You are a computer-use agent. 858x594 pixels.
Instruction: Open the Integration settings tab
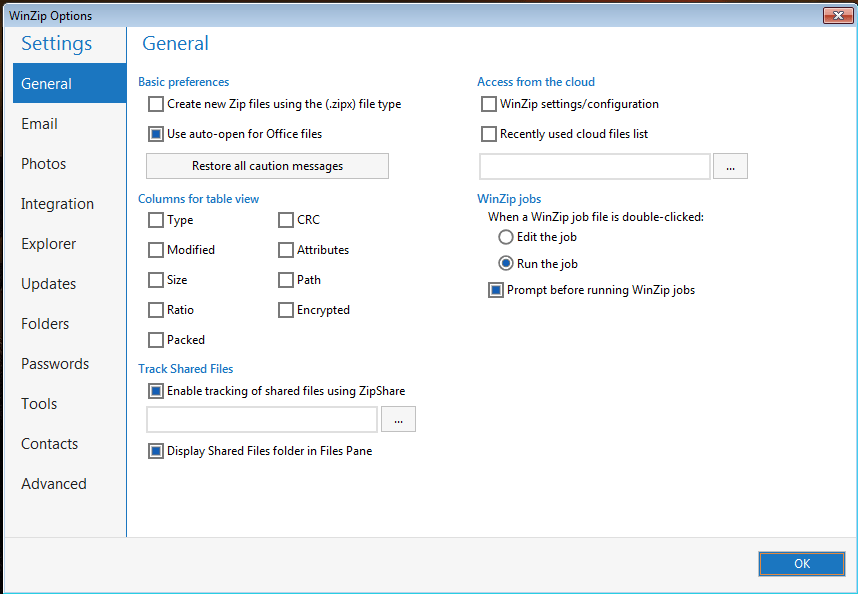[69, 203]
